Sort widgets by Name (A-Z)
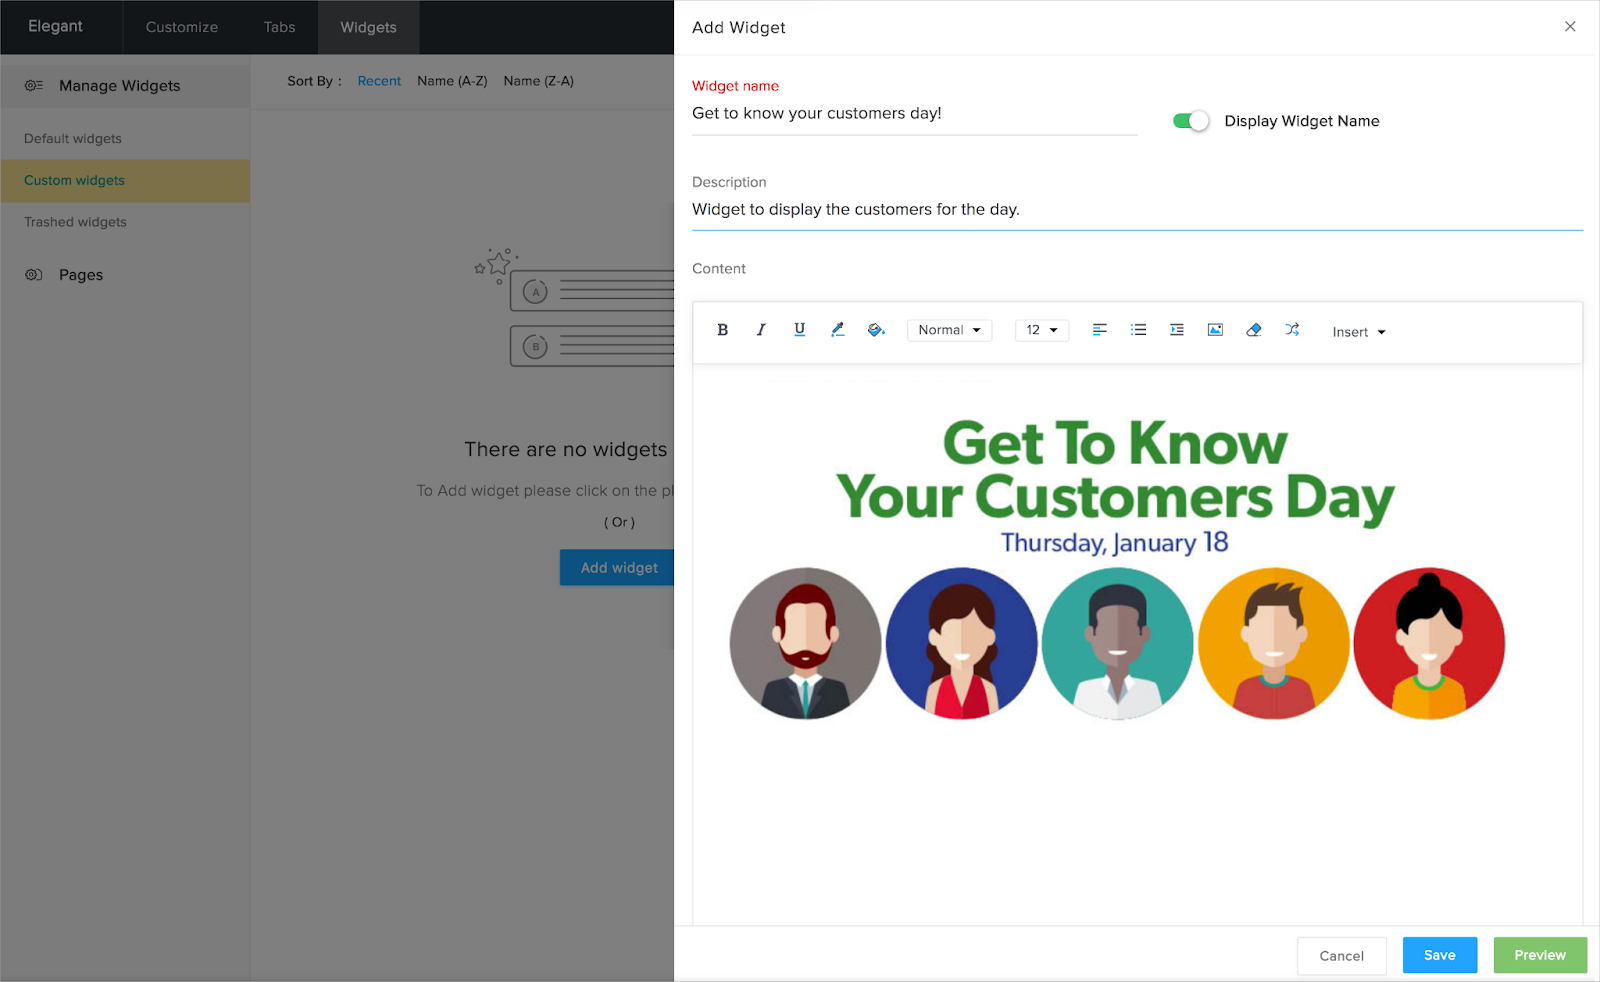 click(452, 81)
